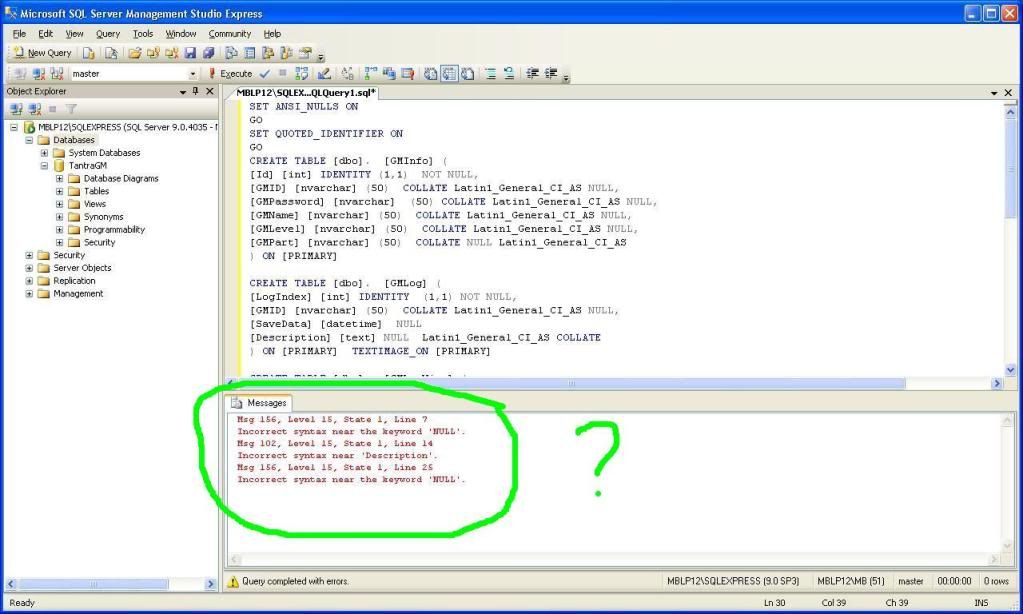The height and width of the screenshot is (614, 1023).
Task: Click the Save All icon
Action: click(x=208, y=53)
